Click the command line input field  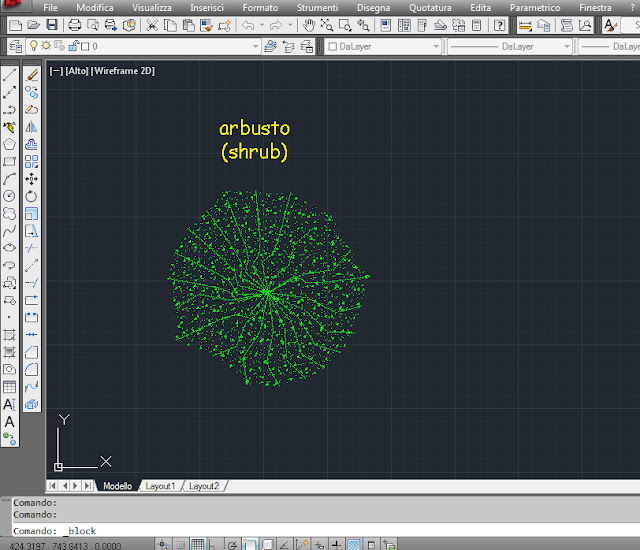(325, 531)
